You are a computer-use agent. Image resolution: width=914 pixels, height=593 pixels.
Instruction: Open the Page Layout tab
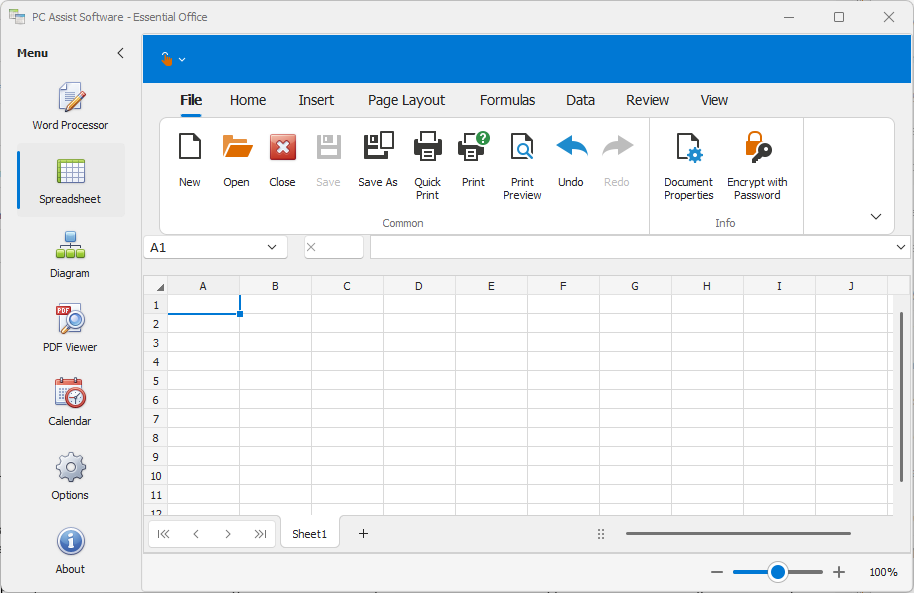click(x=406, y=100)
